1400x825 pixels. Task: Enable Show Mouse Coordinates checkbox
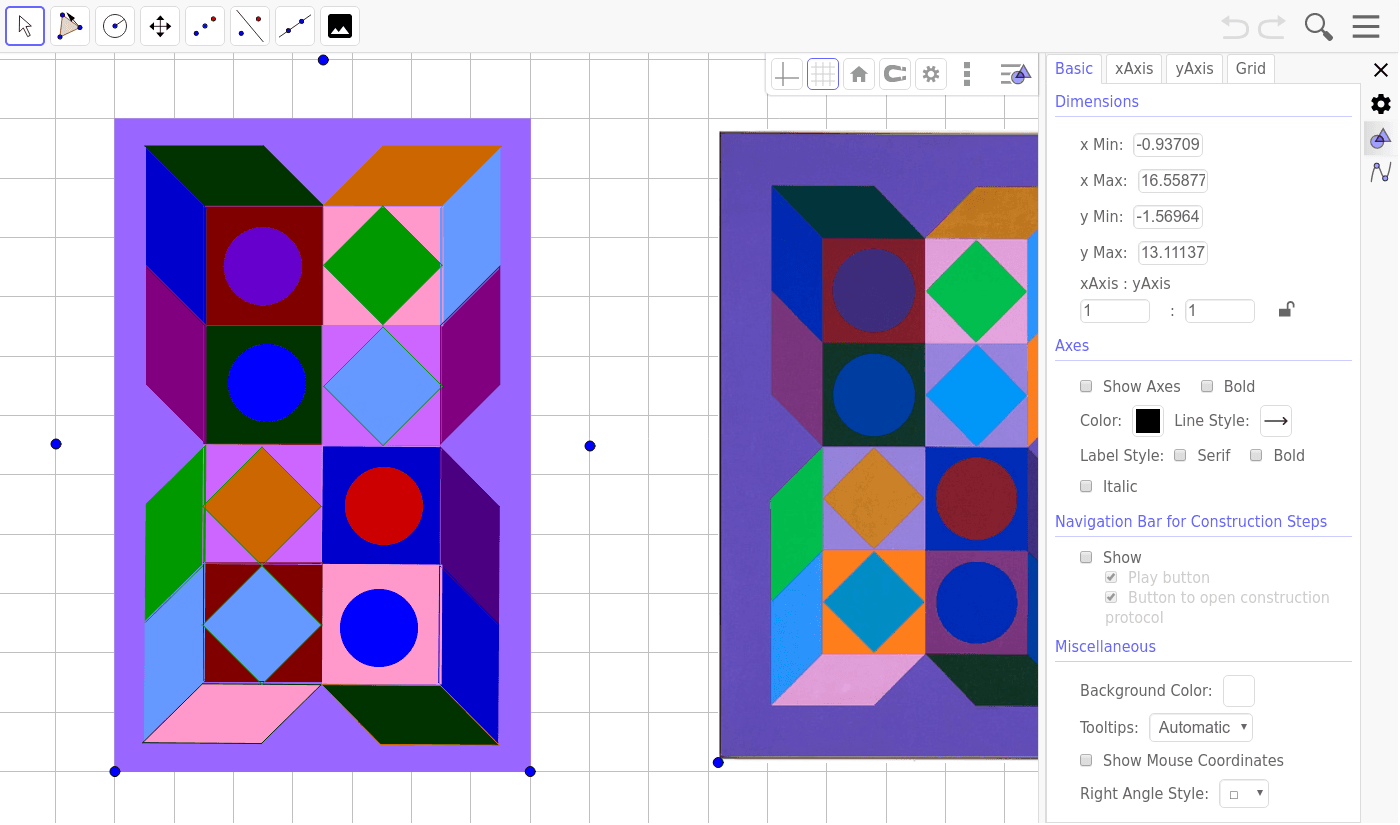tap(1086, 760)
